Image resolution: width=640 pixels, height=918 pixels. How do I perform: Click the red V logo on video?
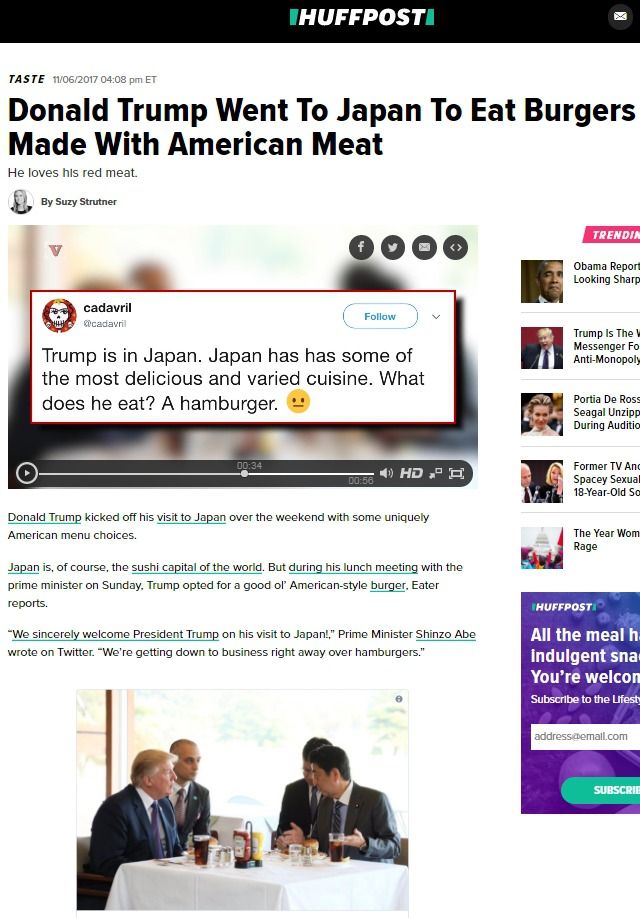click(55, 251)
